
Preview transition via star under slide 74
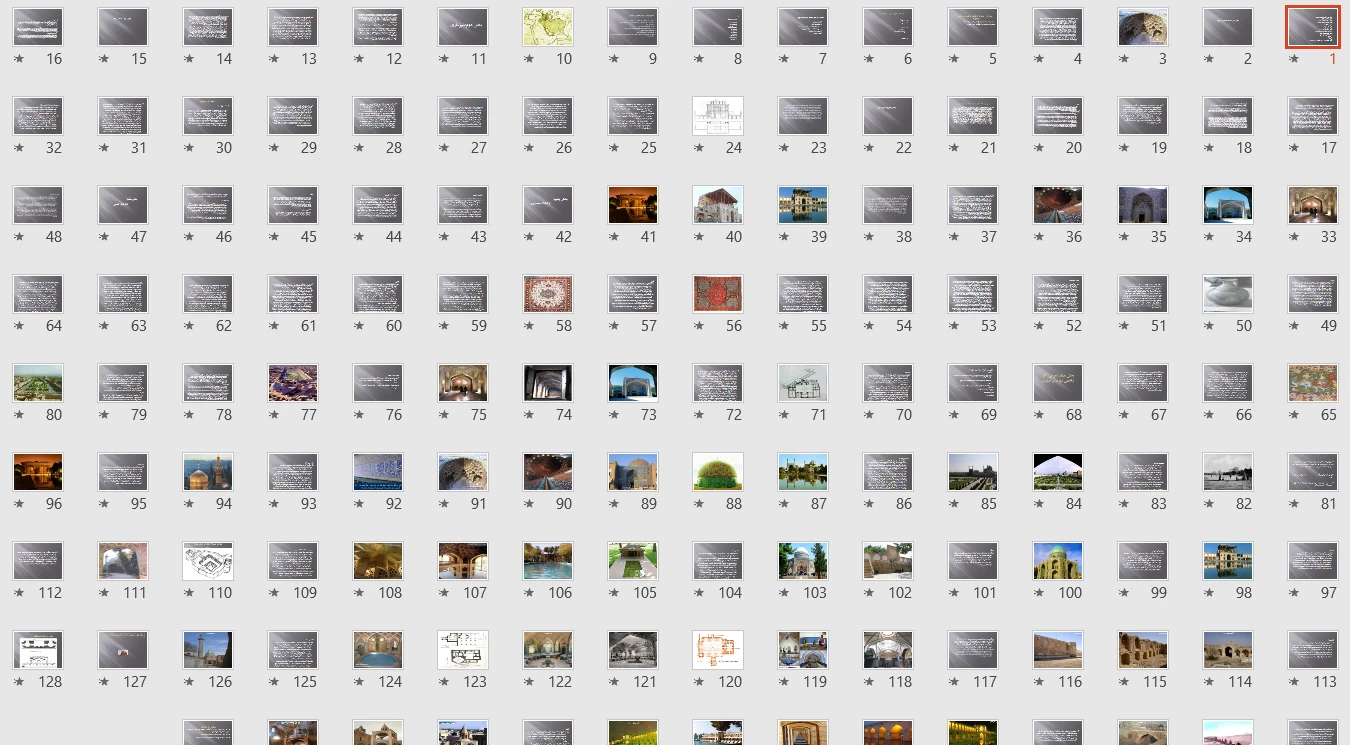coord(529,415)
